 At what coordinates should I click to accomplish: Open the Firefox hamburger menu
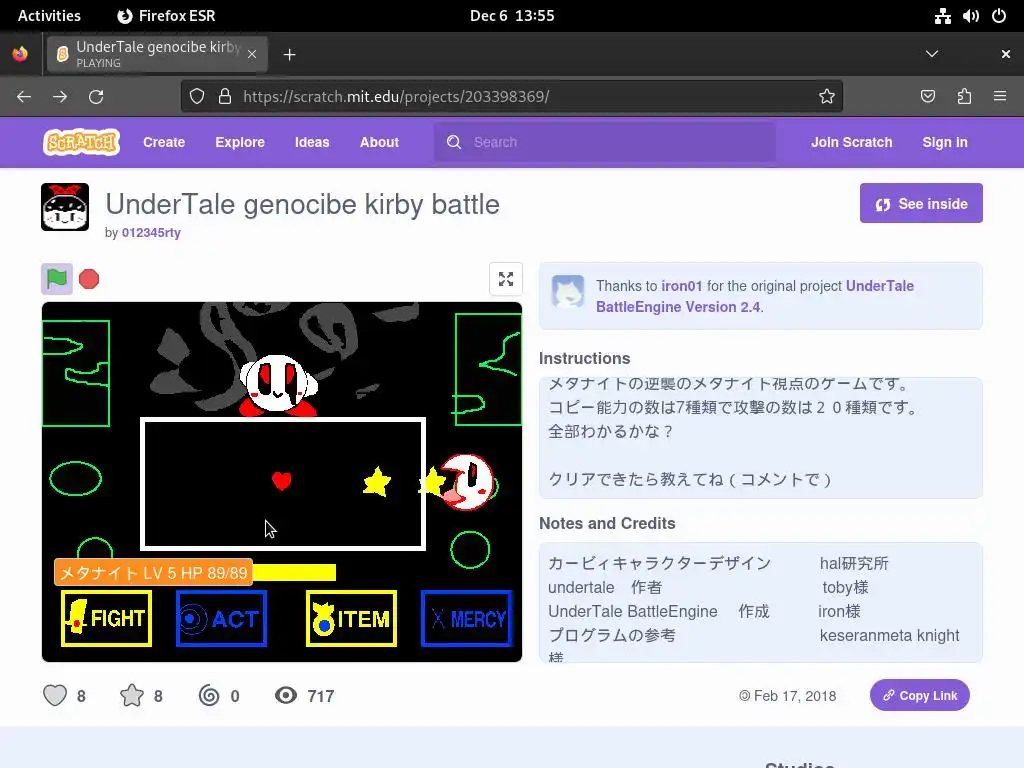1000,97
